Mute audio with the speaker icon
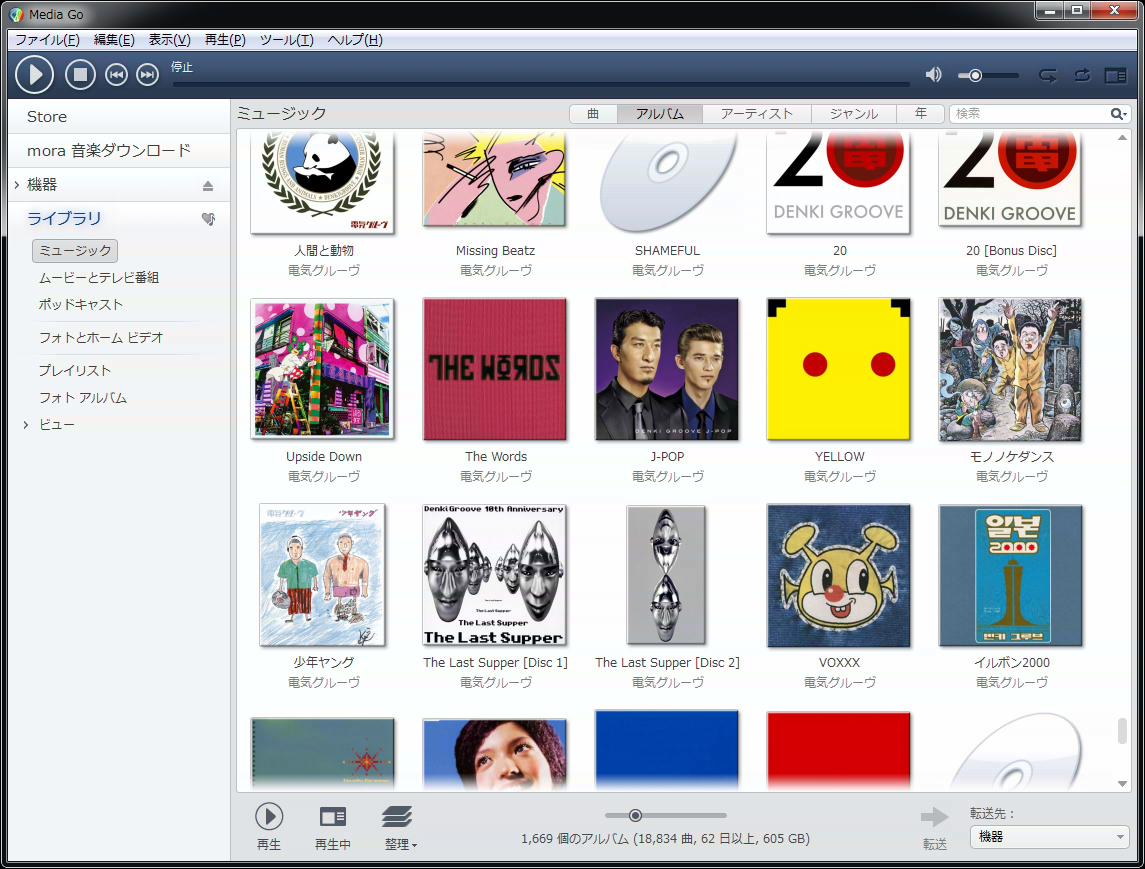Screen dimensions: 1145x869 (x=933, y=75)
